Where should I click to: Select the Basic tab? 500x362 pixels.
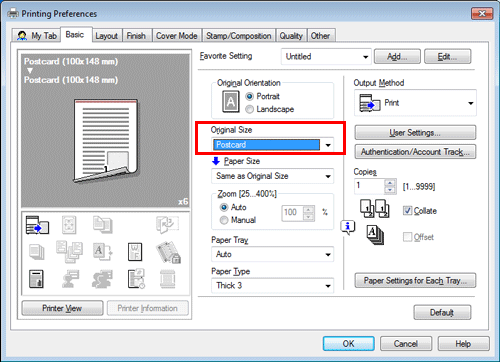click(75, 35)
